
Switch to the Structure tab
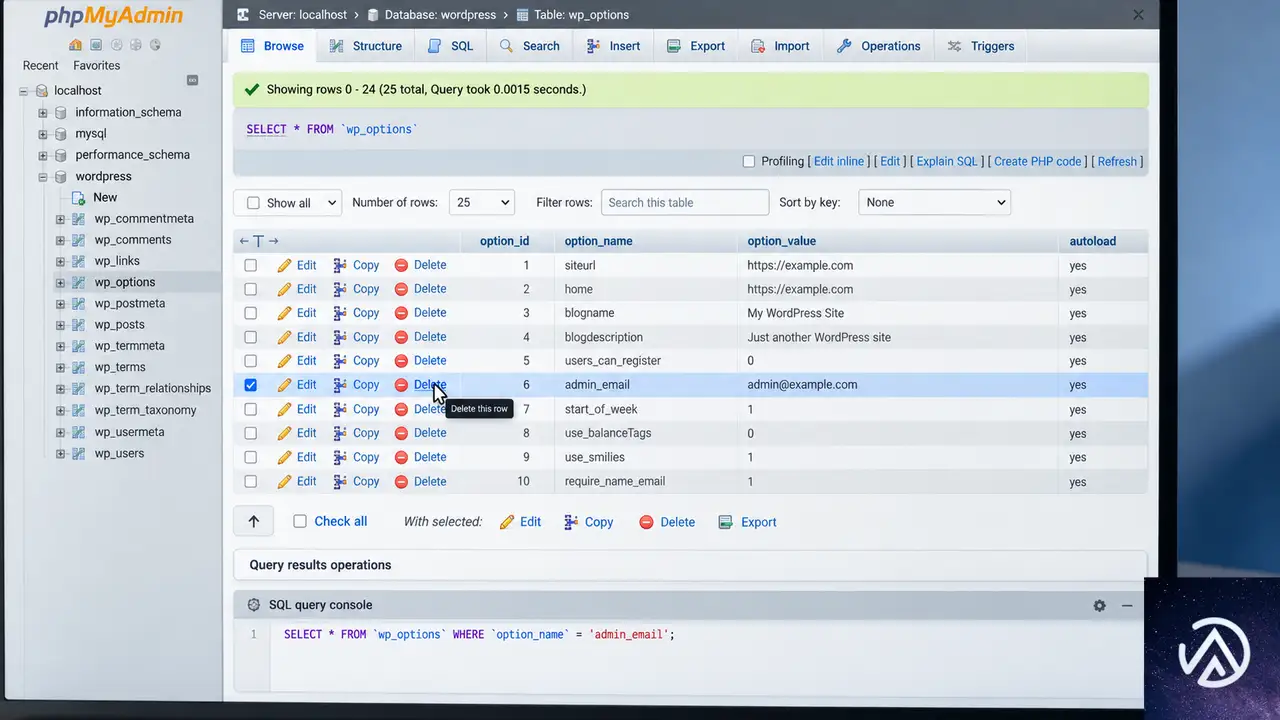click(365, 46)
